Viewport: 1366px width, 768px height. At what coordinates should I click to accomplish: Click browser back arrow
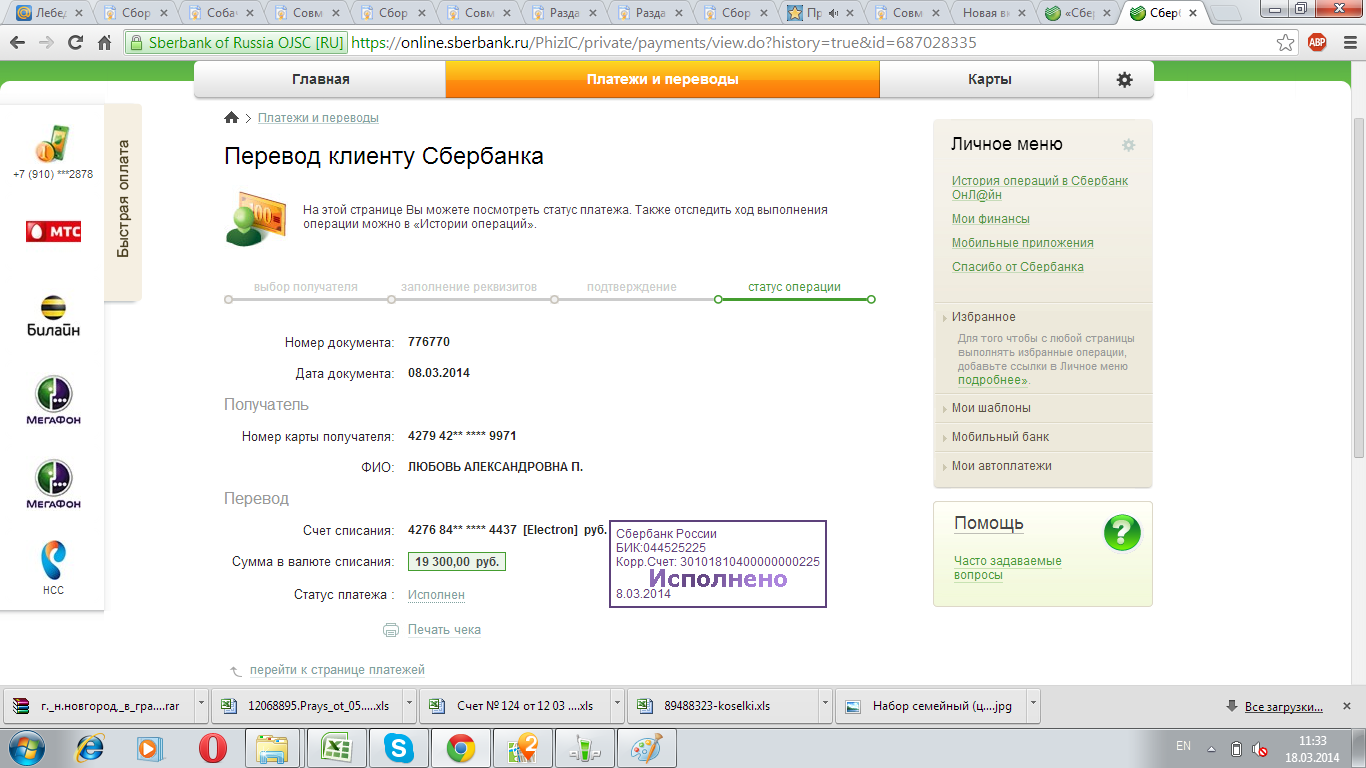pyautogui.click(x=18, y=43)
